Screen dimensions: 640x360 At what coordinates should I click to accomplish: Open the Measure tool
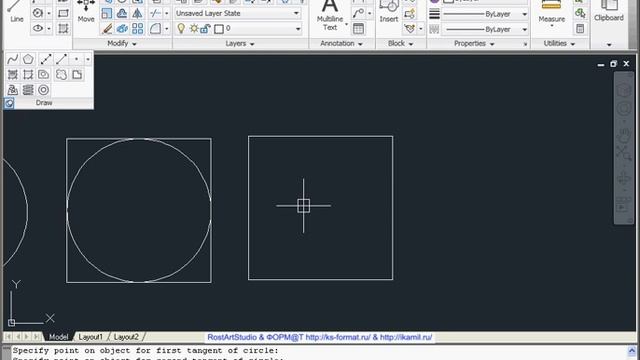point(551,11)
